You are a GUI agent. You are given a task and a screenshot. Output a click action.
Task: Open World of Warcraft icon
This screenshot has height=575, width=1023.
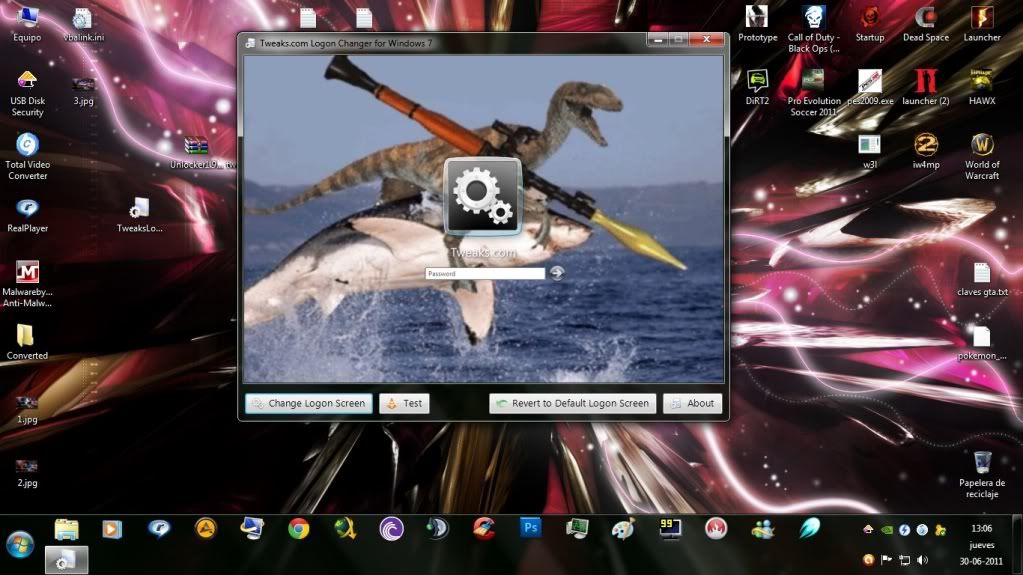point(982,156)
